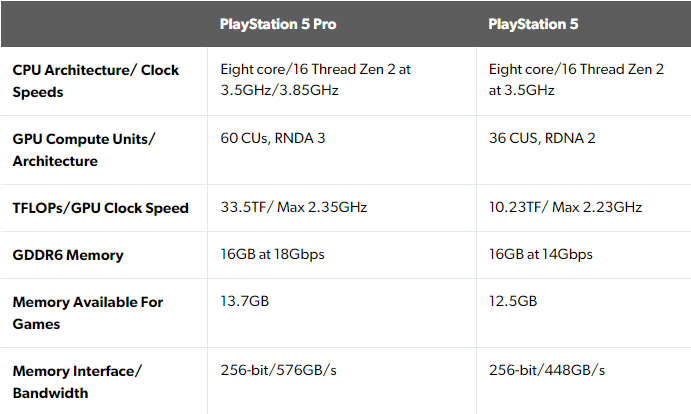The image size is (691, 414).
Task: Click the 33.5TF/ Max 2.35GHz value
Action: (x=293, y=207)
